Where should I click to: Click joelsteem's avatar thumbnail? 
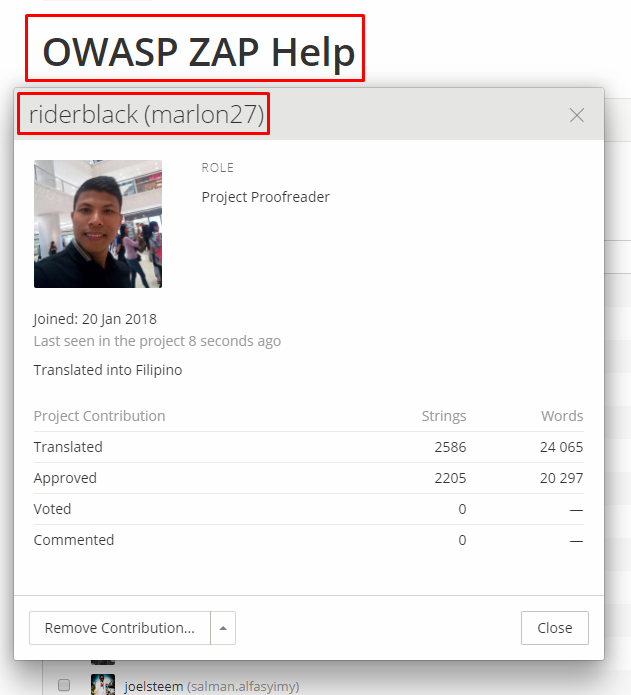pos(102,684)
